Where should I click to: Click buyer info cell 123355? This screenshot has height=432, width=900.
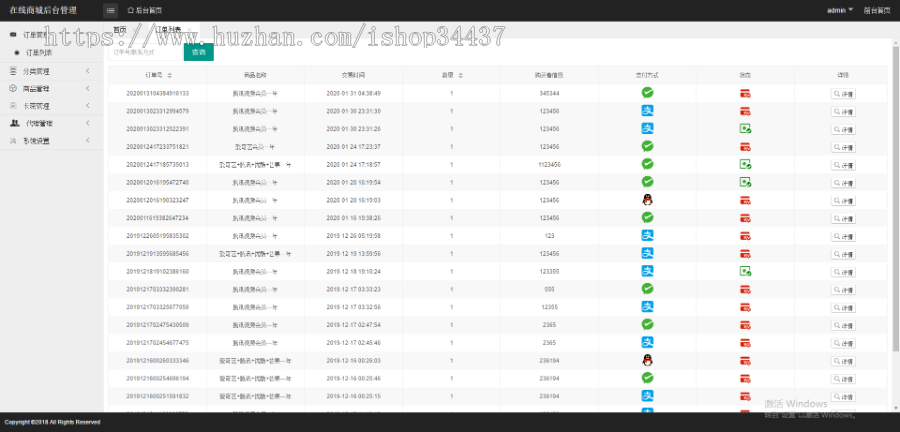tap(549, 271)
